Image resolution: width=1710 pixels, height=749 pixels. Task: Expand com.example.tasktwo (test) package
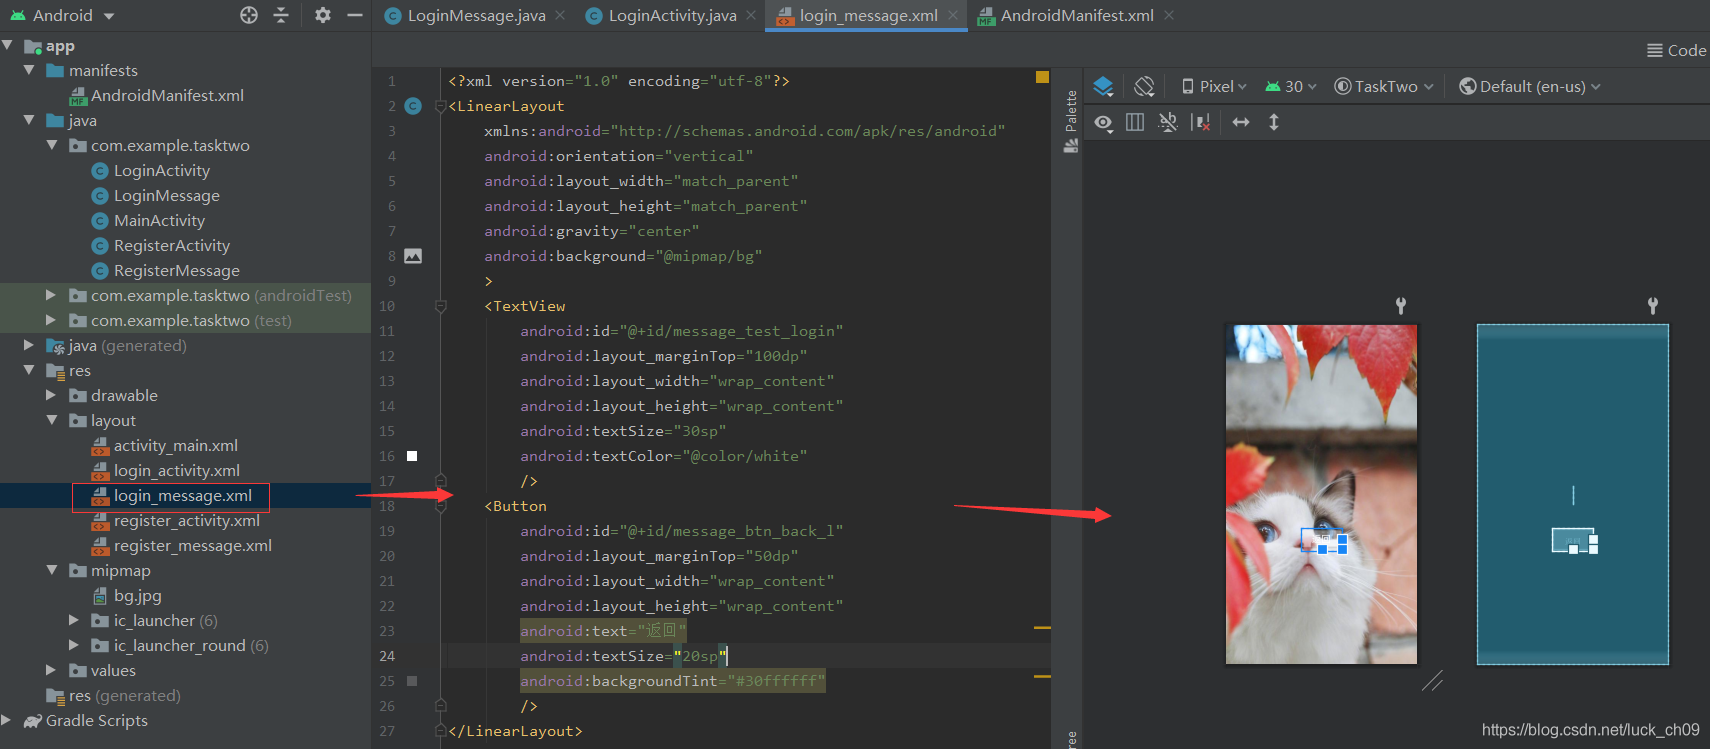pyautogui.click(x=51, y=320)
